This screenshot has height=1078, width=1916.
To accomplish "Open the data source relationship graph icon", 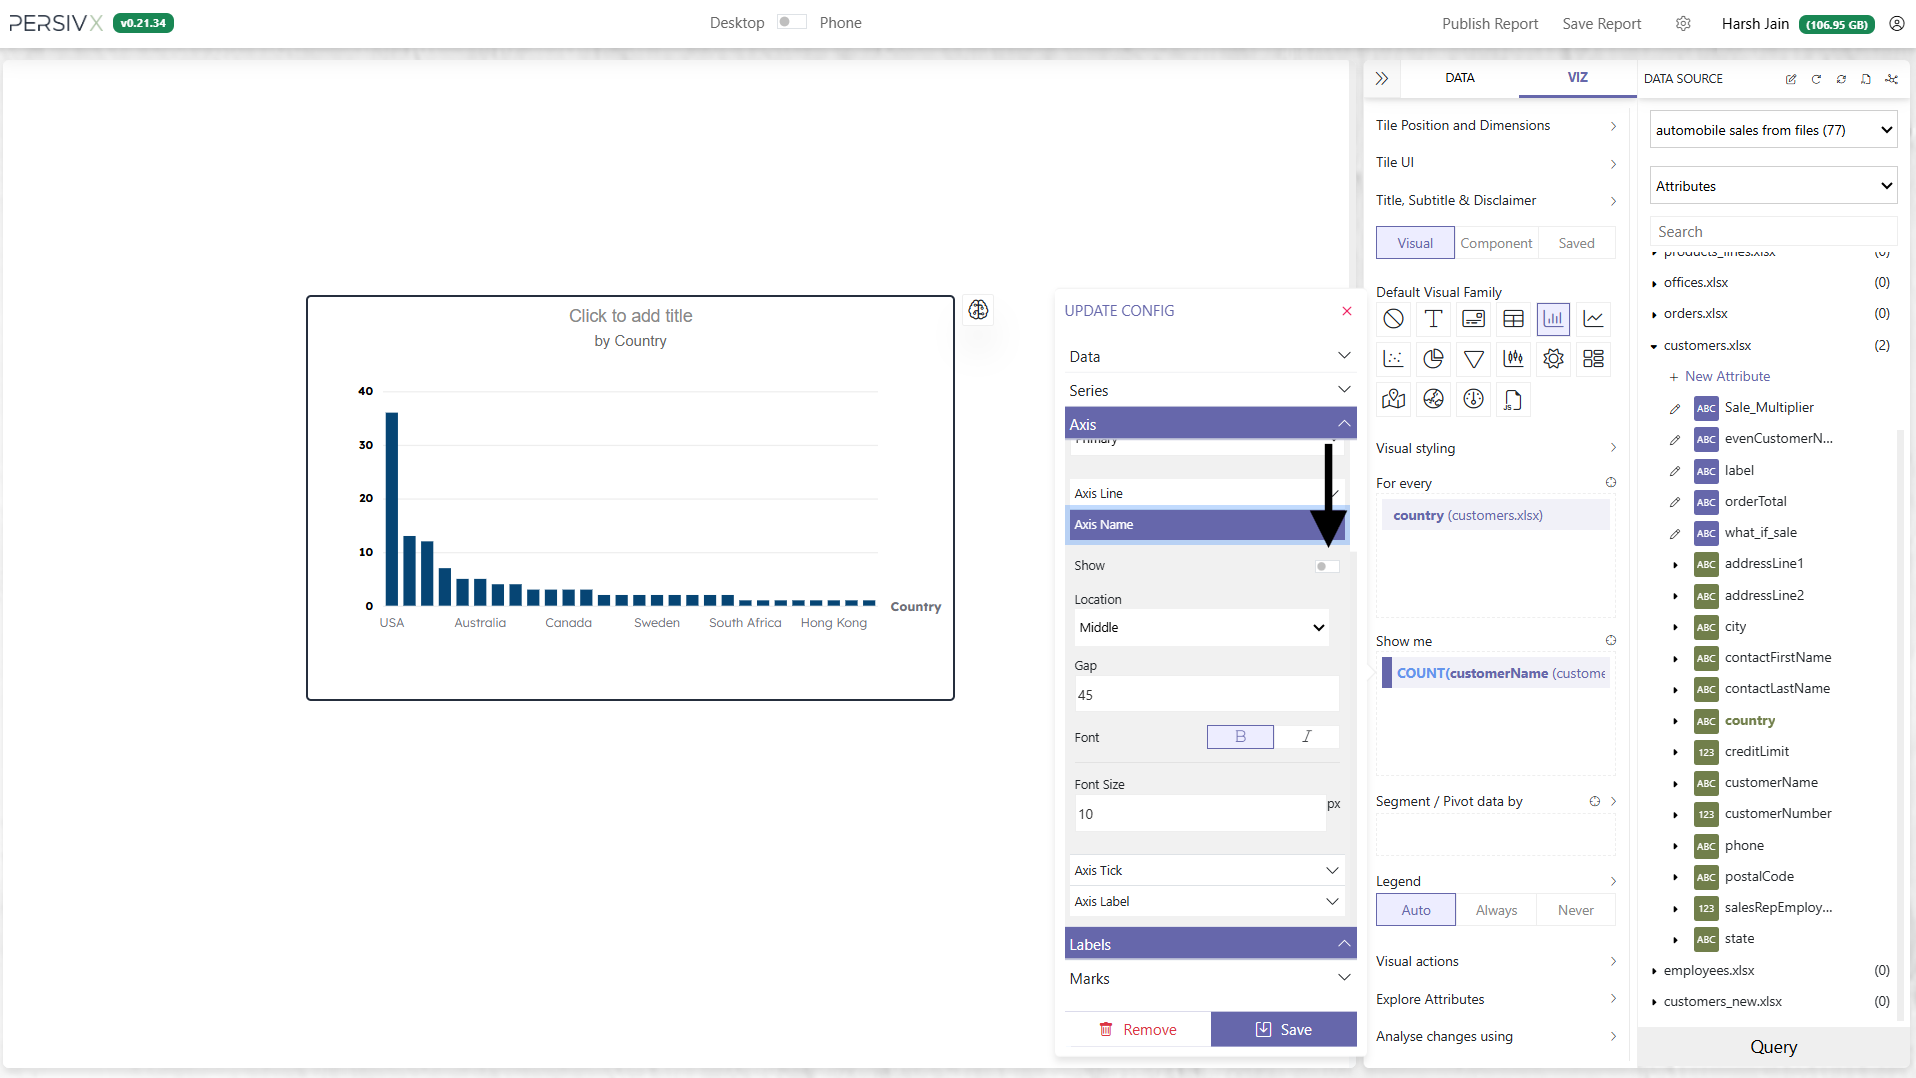I will coord(1891,79).
